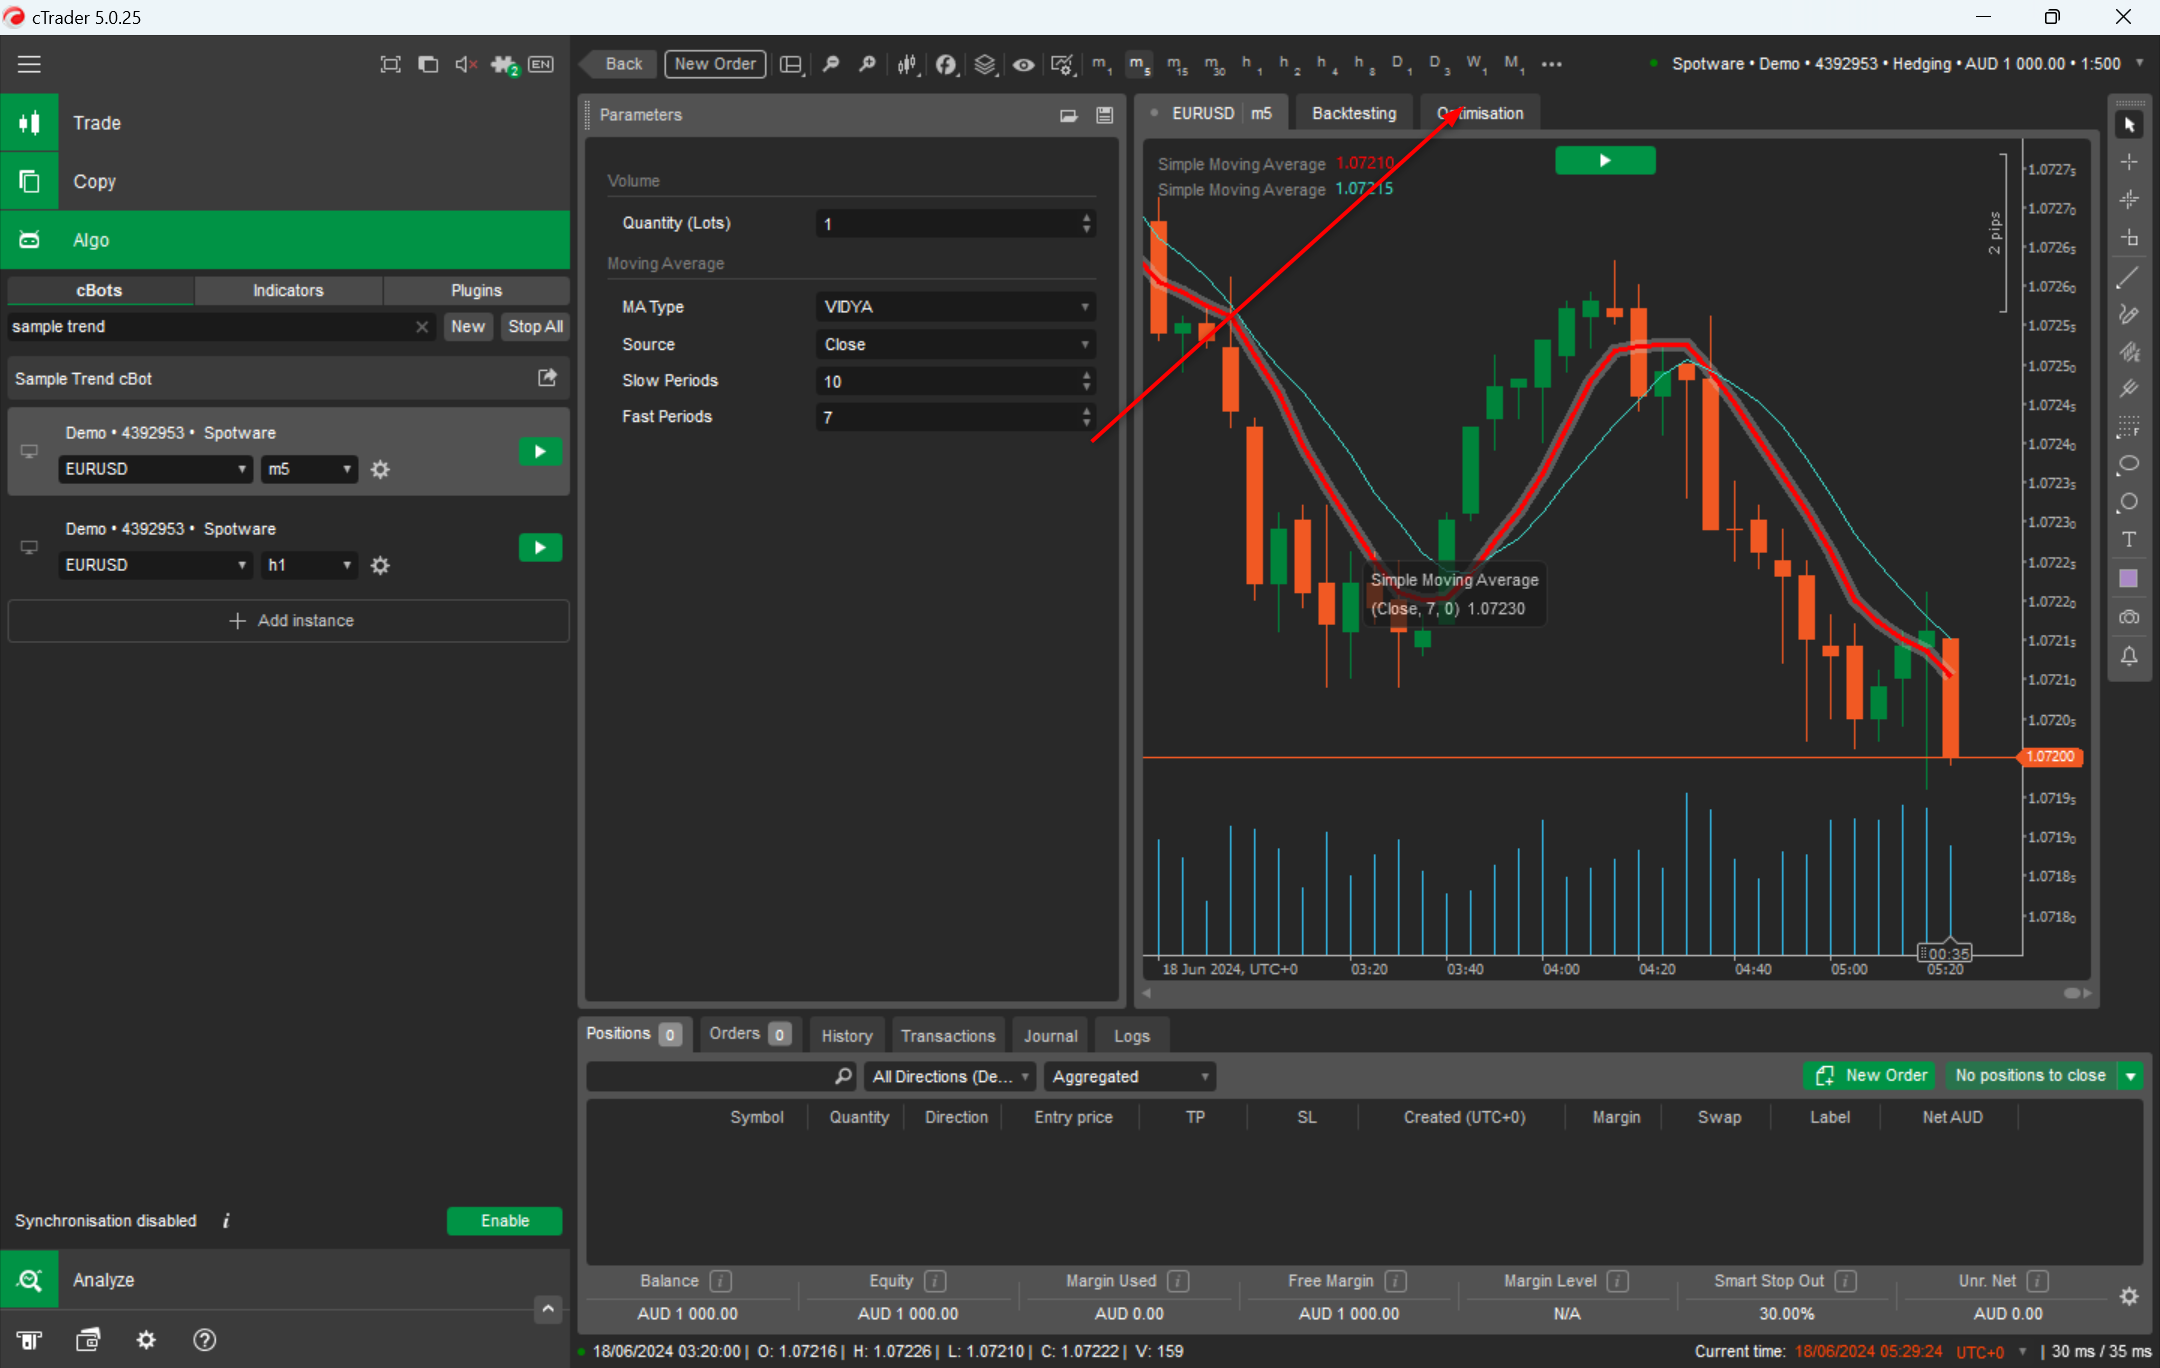
Task: Open the Trade section
Action: click(x=285, y=123)
